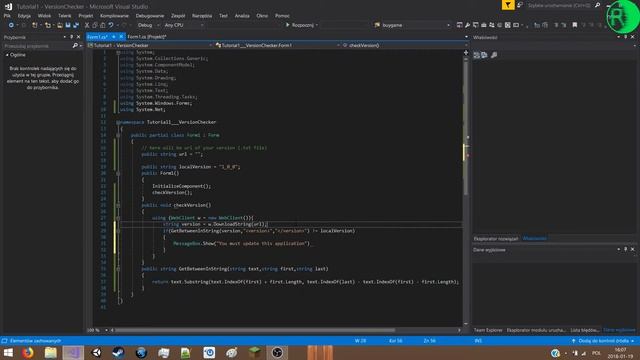Open the Debugowanie menu
Screen dimensions: 640x360
(150, 16)
